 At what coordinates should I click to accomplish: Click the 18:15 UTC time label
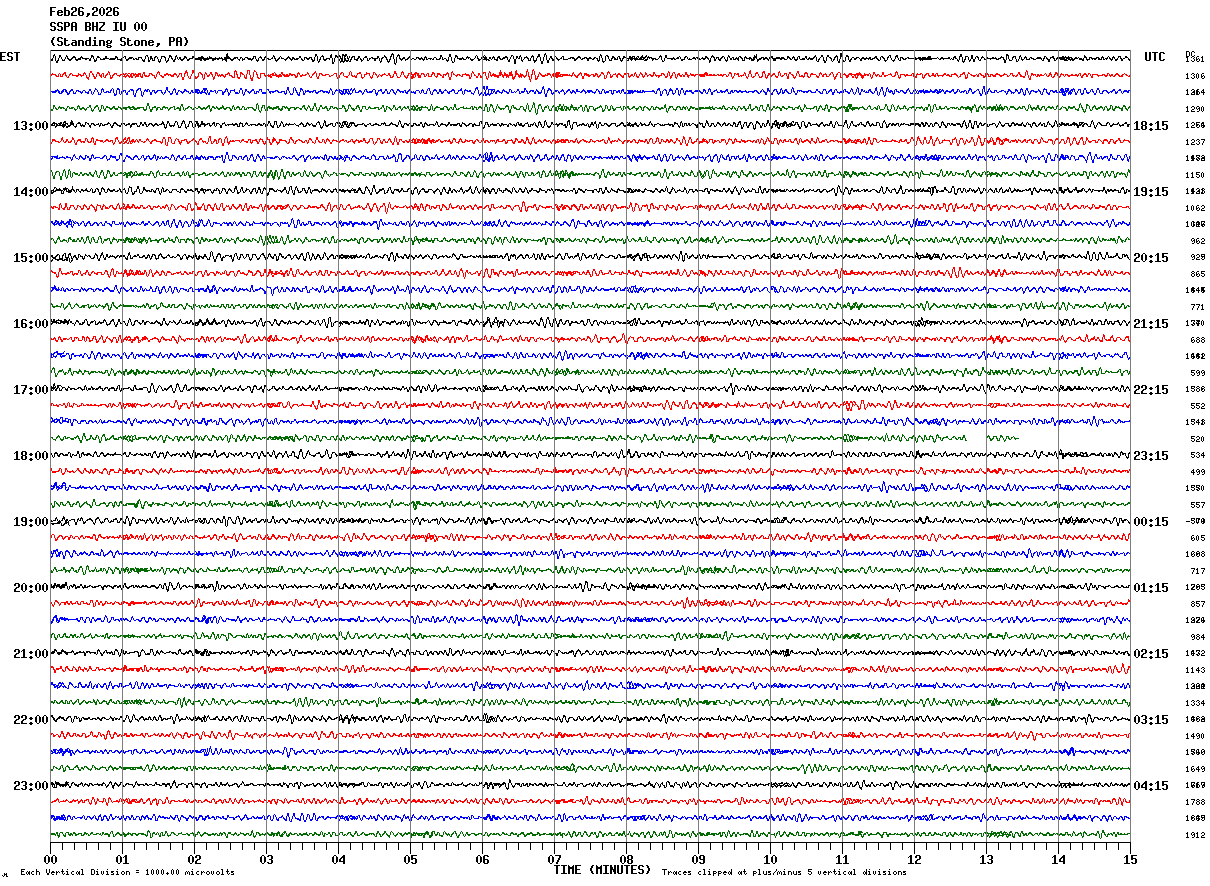pyautogui.click(x=1151, y=126)
